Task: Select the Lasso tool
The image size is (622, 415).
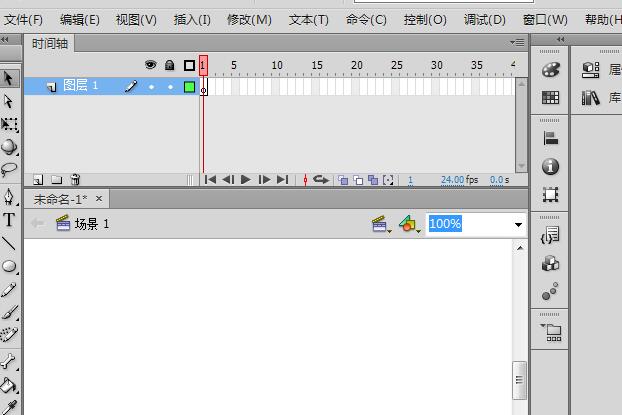Action: click(x=9, y=171)
